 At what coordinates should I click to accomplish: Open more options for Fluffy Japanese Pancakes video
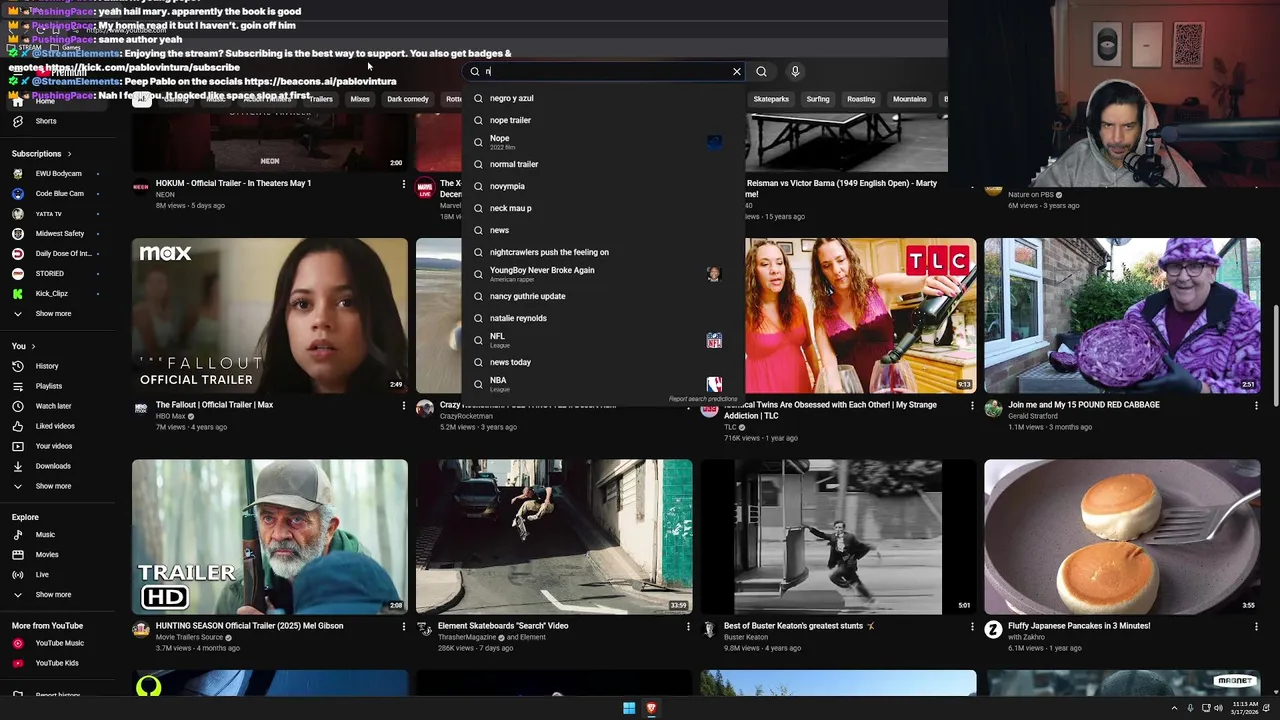click(x=1256, y=627)
